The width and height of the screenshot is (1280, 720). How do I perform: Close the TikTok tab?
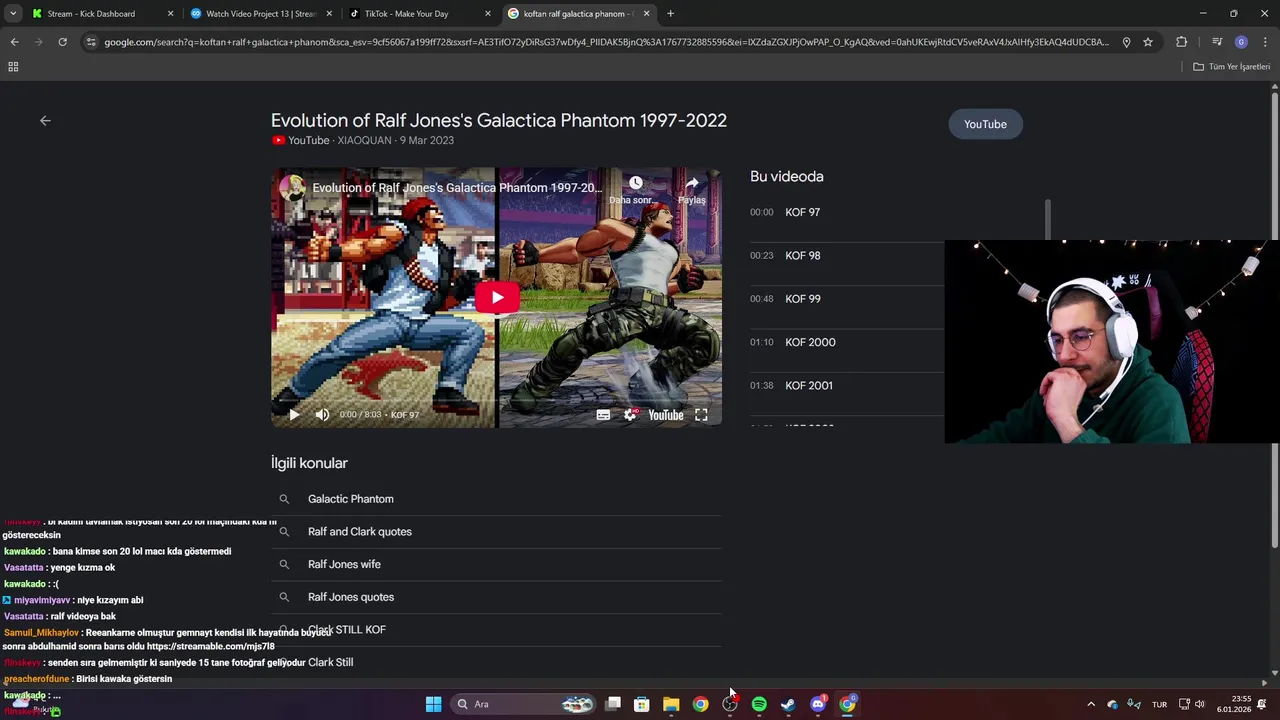point(488,14)
